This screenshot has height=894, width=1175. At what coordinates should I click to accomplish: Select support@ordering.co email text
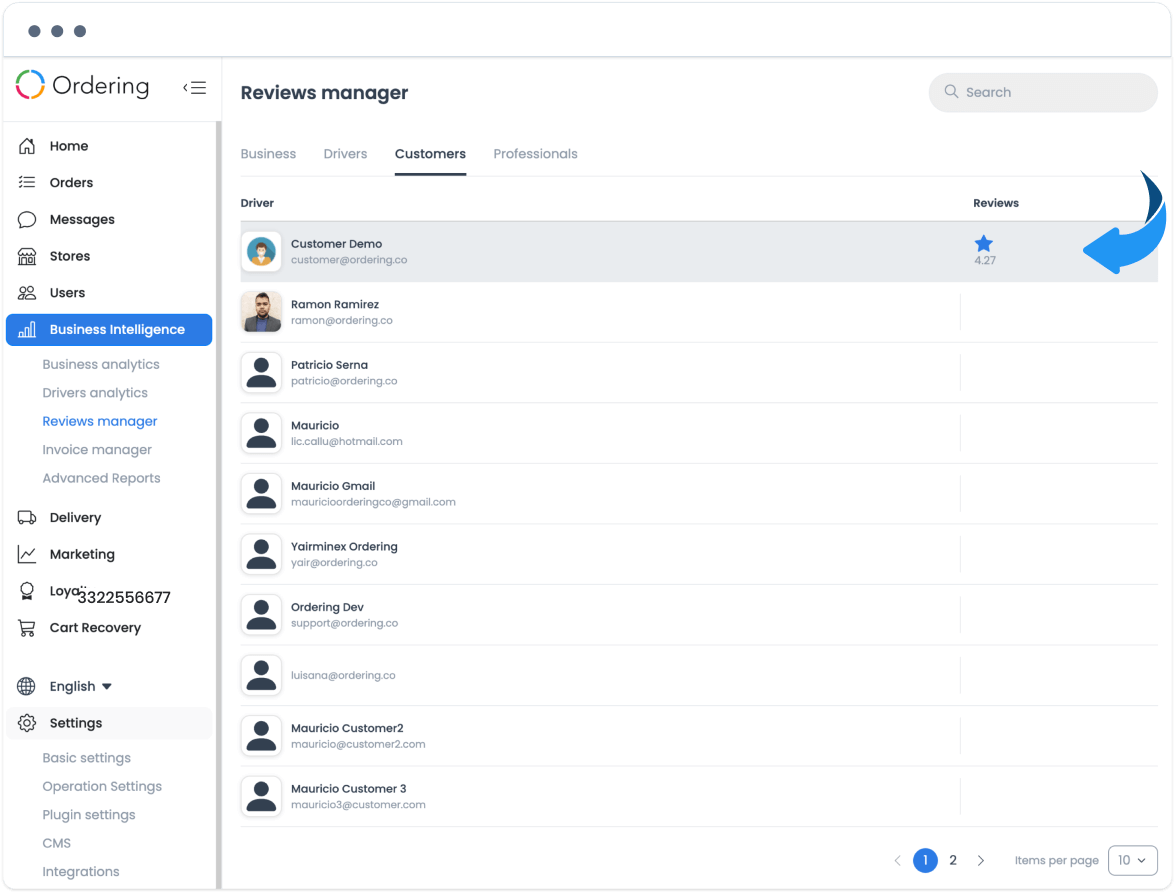pos(344,623)
